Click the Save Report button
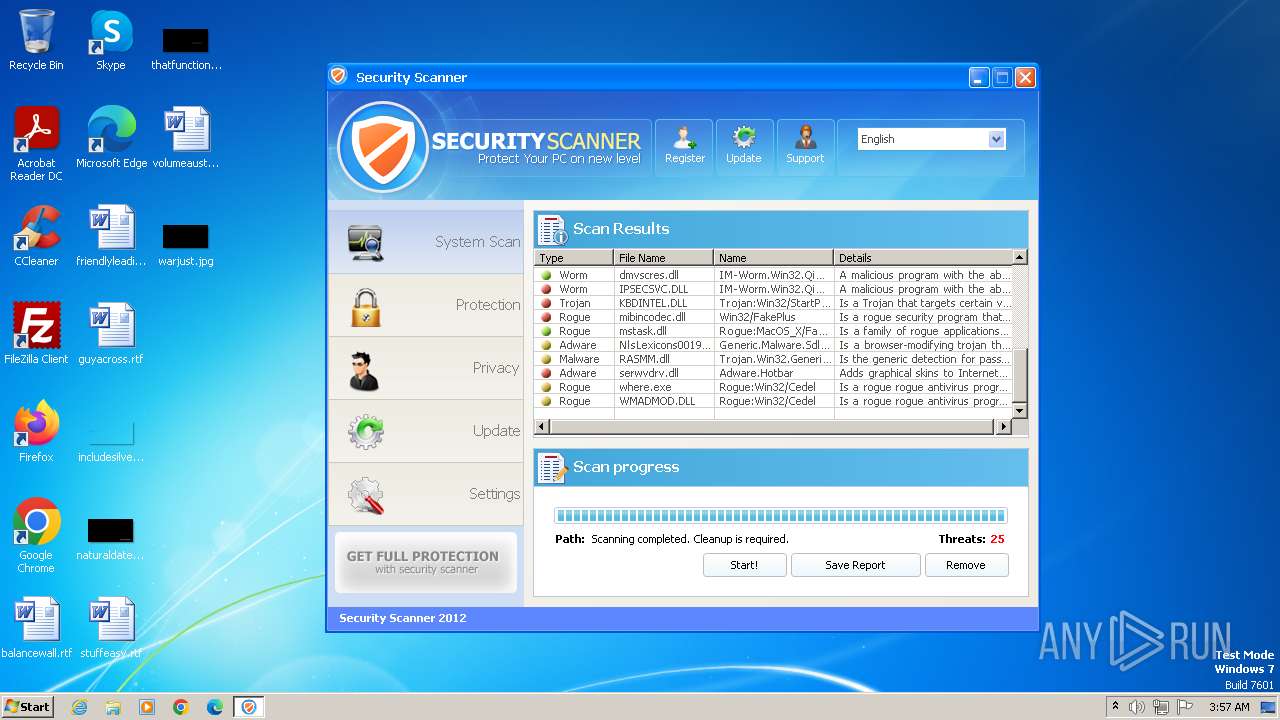The width and height of the screenshot is (1280, 720). pyautogui.click(x=855, y=565)
